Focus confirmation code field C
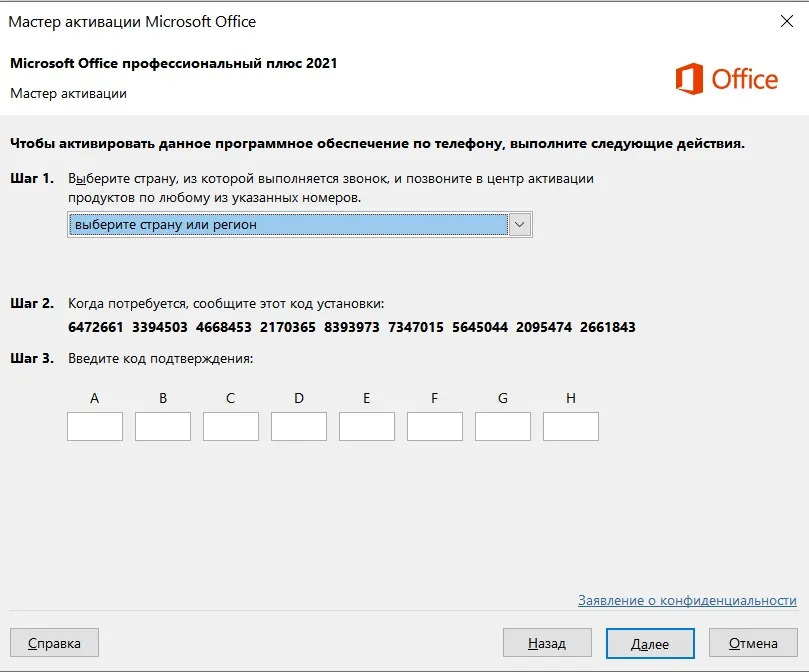The image size is (809, 672). tap(231, 426)
